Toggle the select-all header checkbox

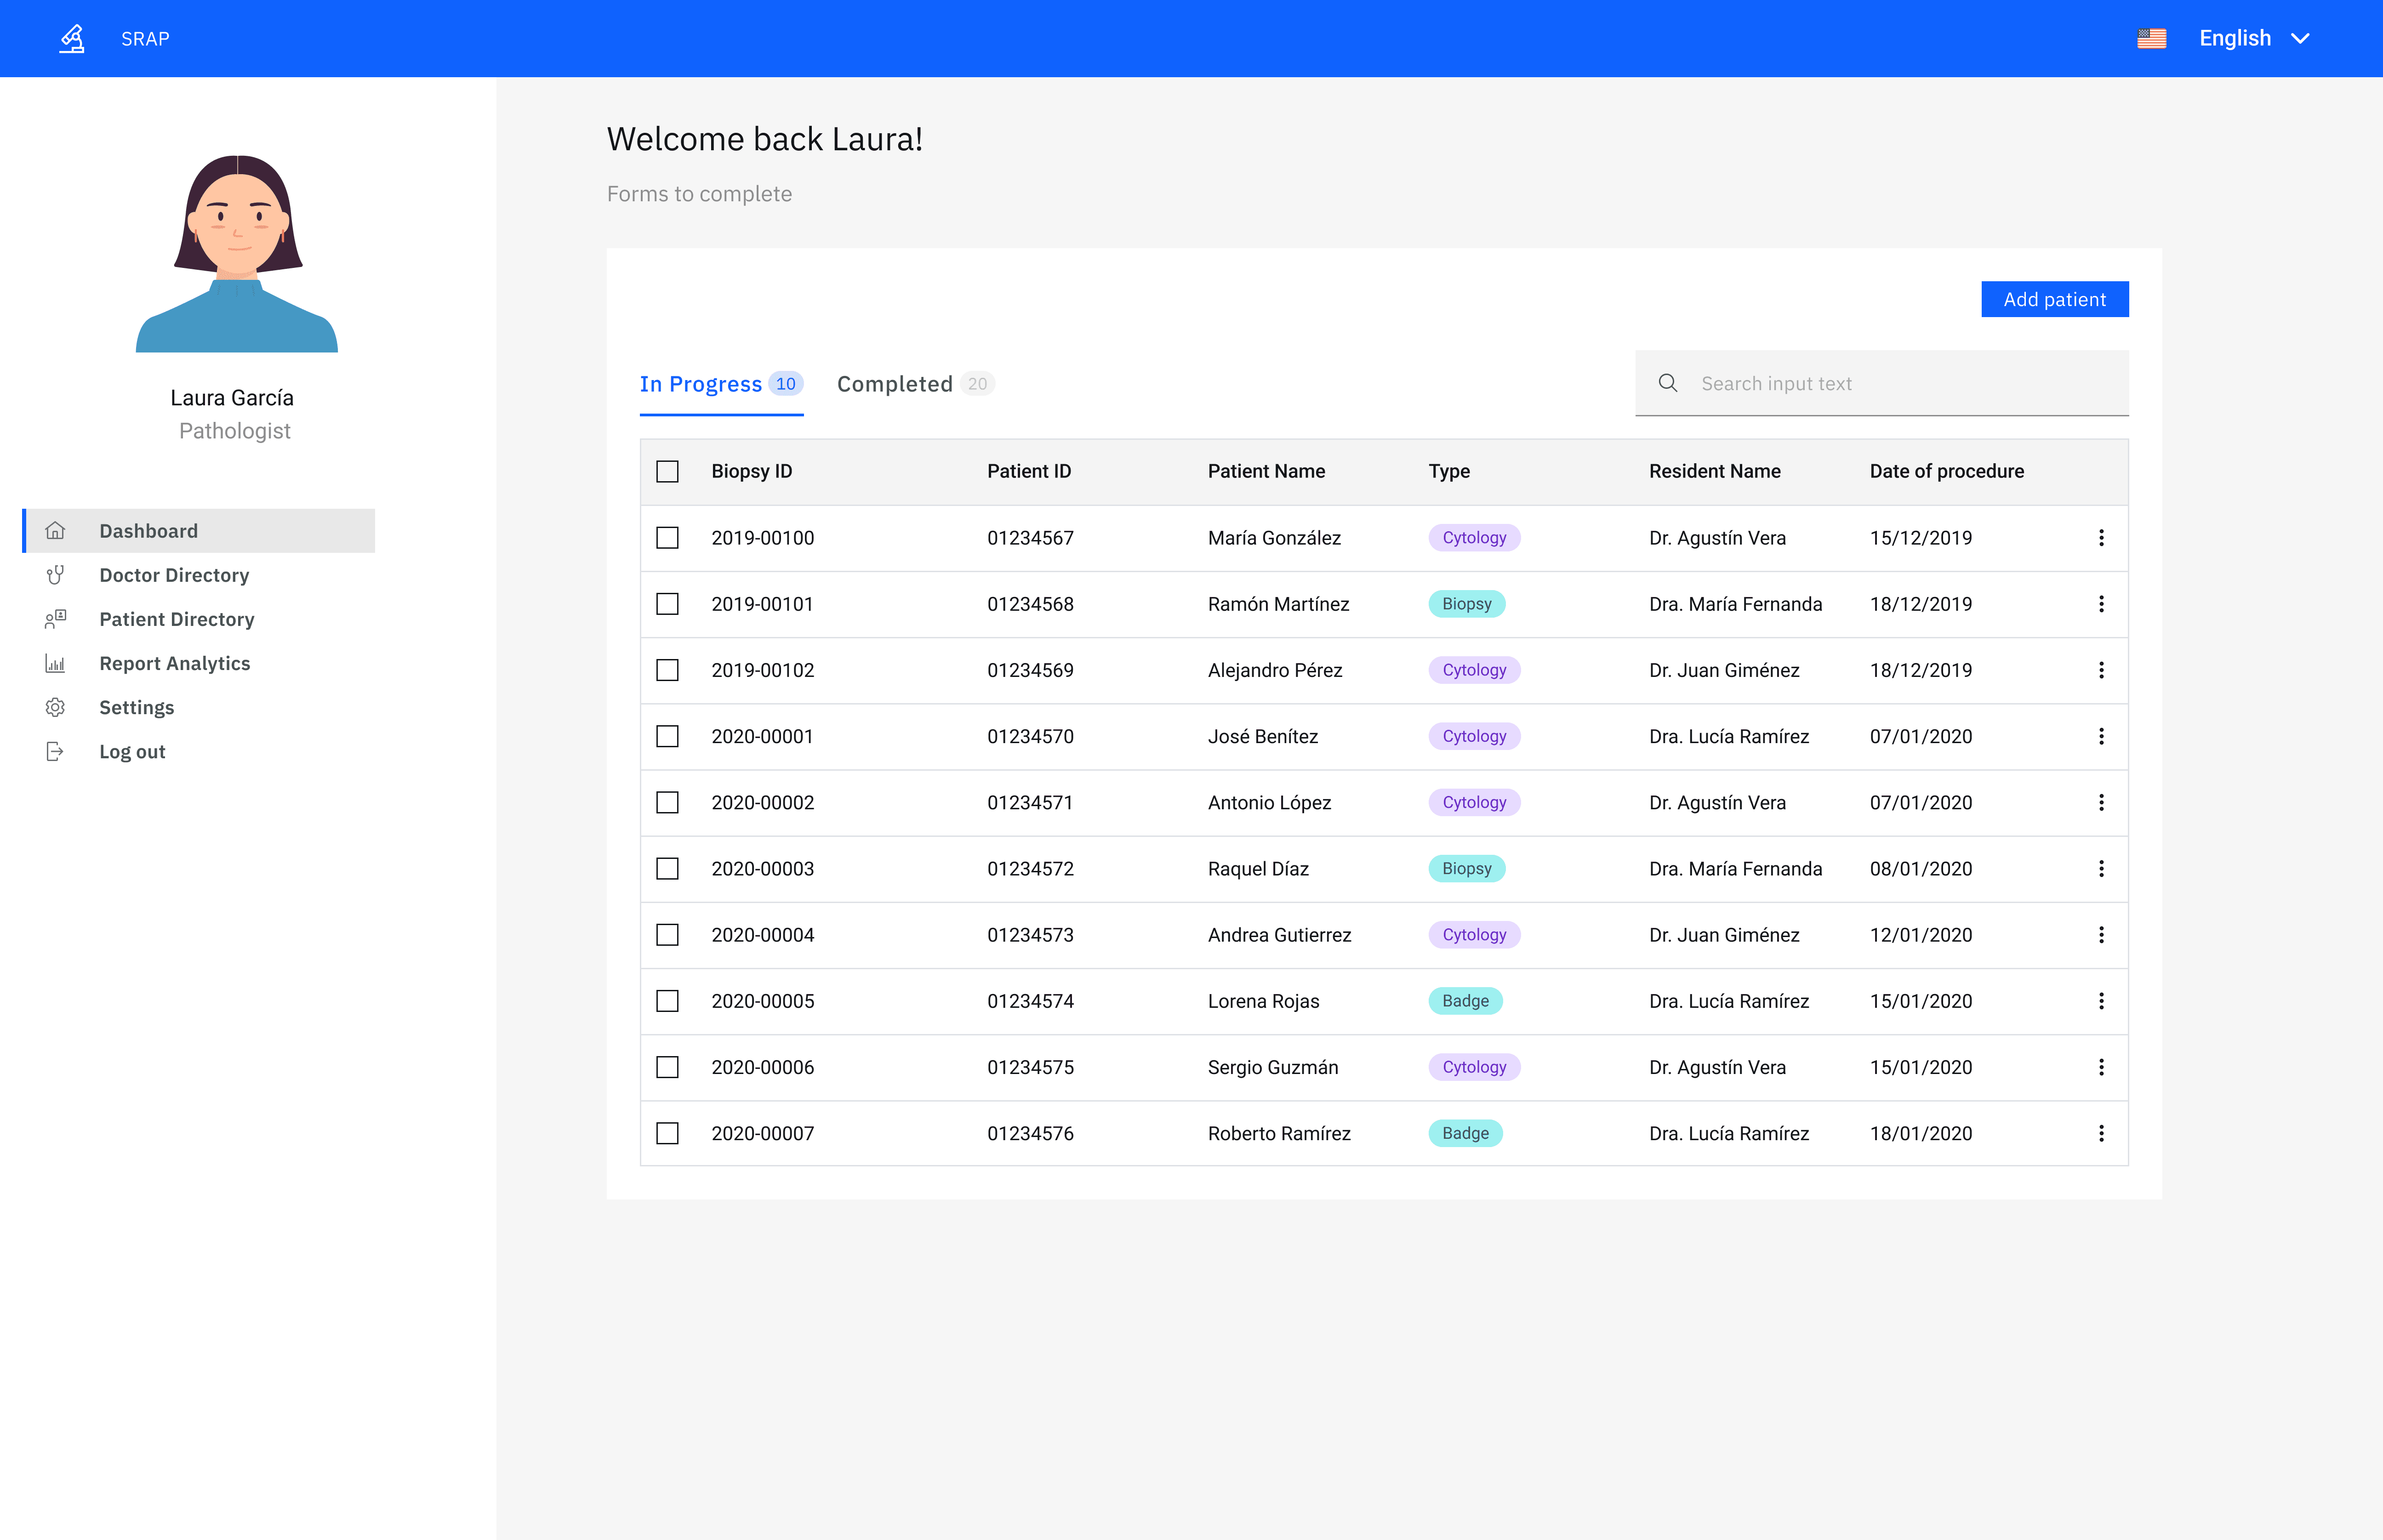[x=667, y=471]
